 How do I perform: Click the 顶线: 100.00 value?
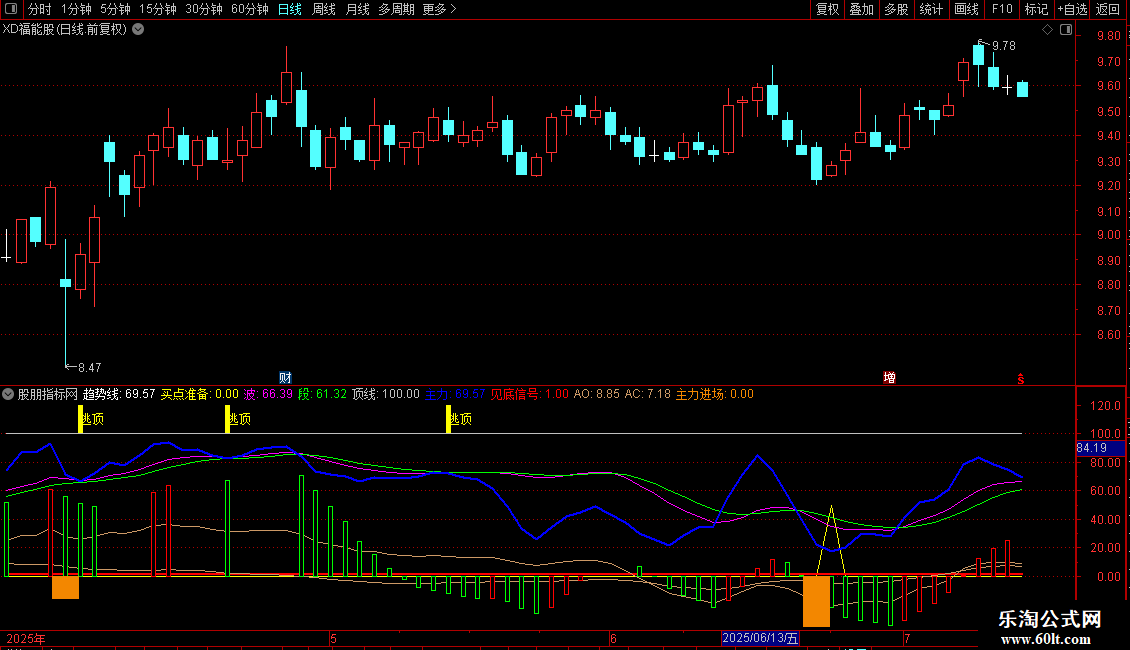[x=386, y=394]
